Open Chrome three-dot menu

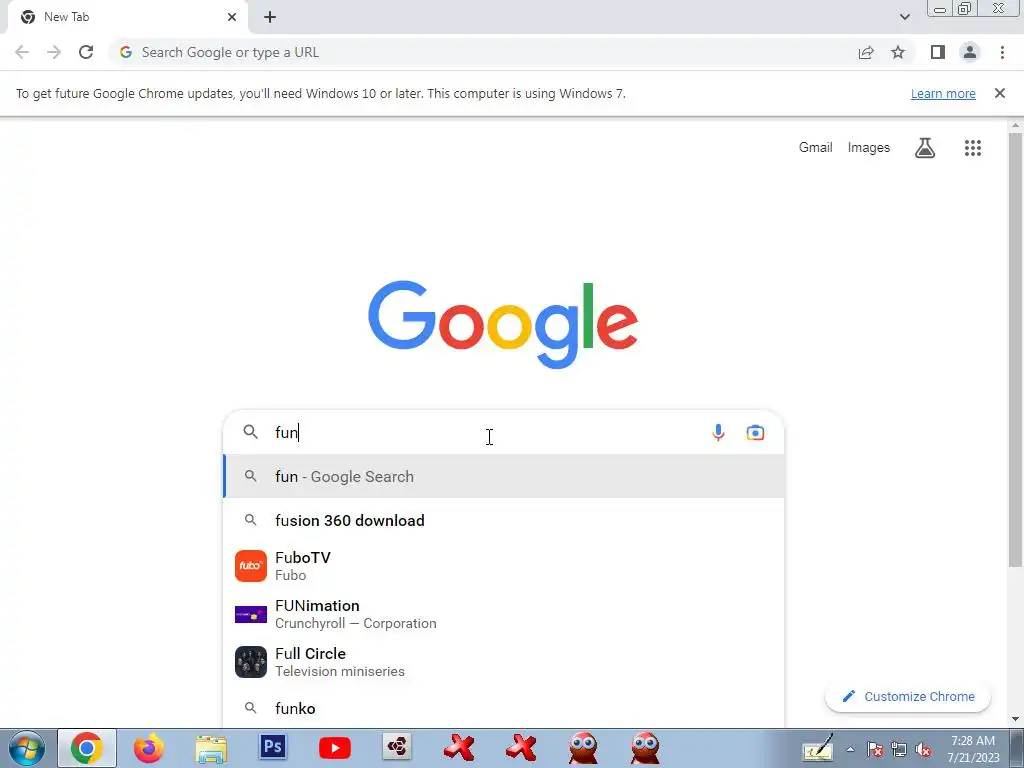(x=1002, y=52)
